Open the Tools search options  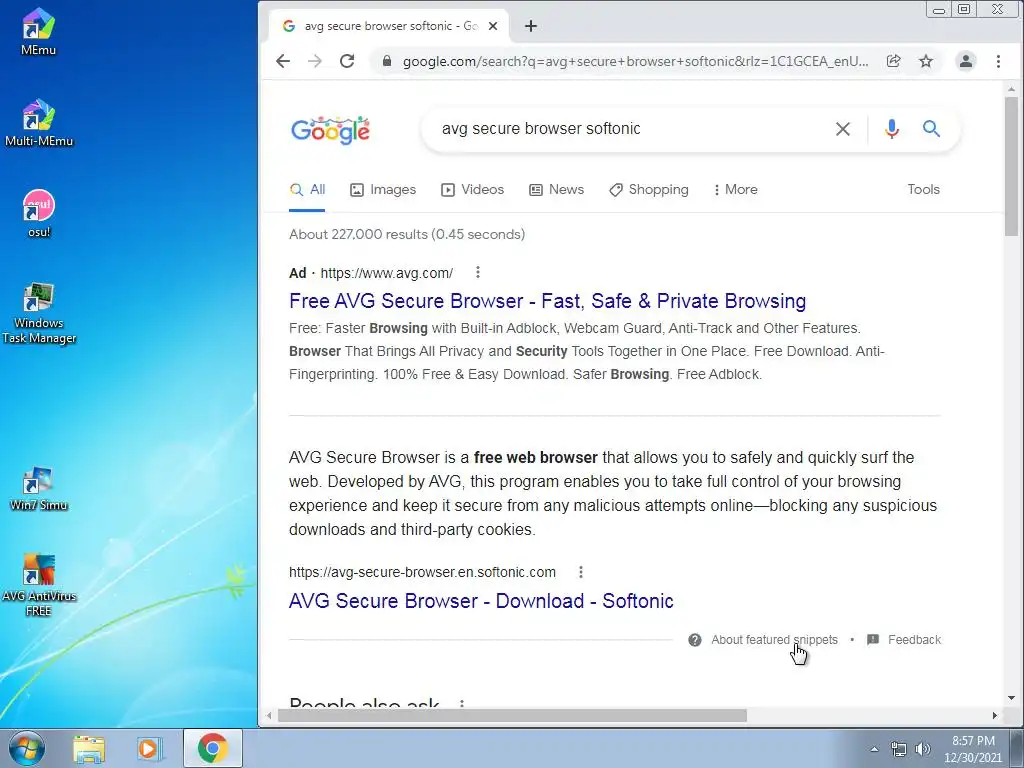click(923, 189)
